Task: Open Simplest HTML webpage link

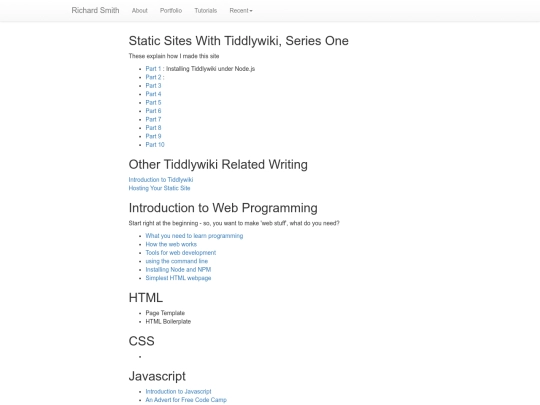Action: (178, 278)
